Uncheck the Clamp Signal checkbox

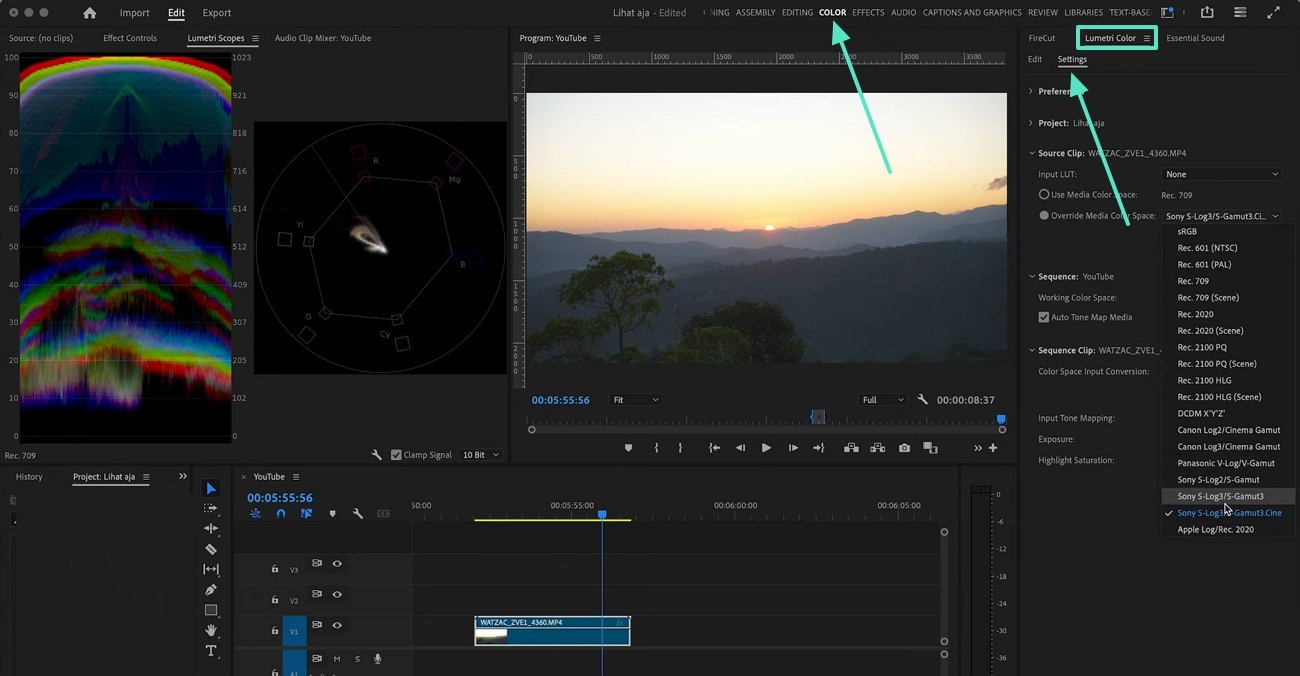(x=396, y=455)
